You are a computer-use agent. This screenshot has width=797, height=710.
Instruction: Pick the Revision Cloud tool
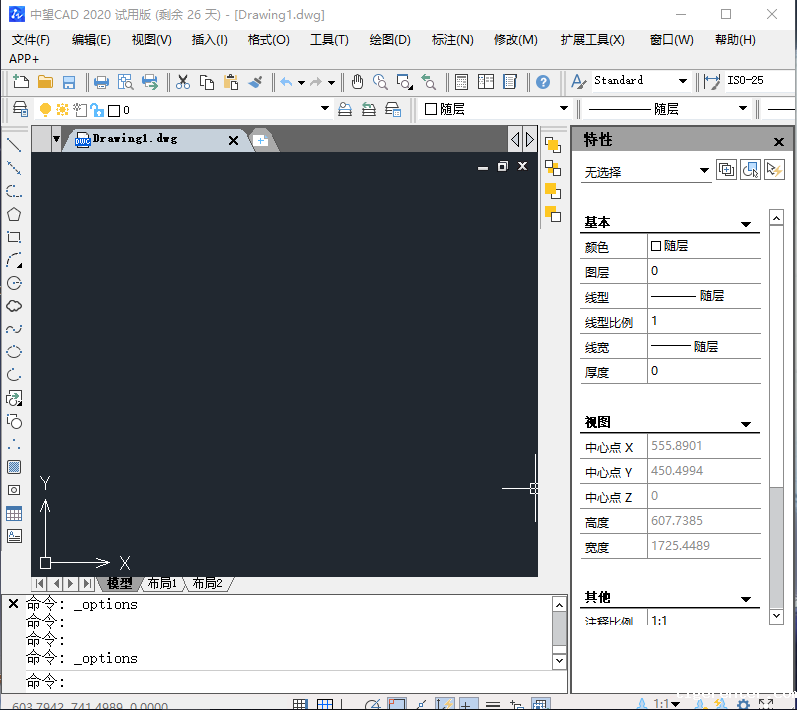coord(14,306)
